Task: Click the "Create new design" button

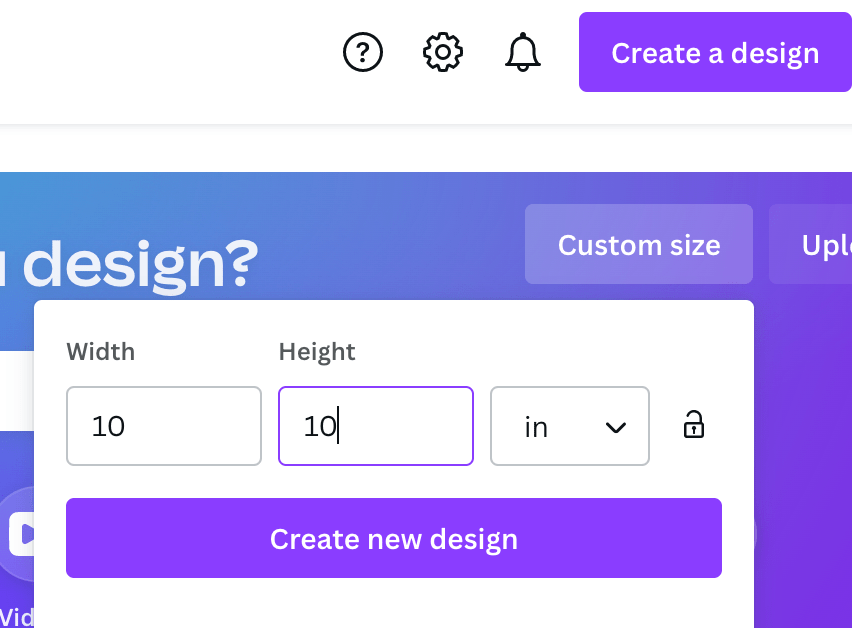Action: click(x=394, y=539)
